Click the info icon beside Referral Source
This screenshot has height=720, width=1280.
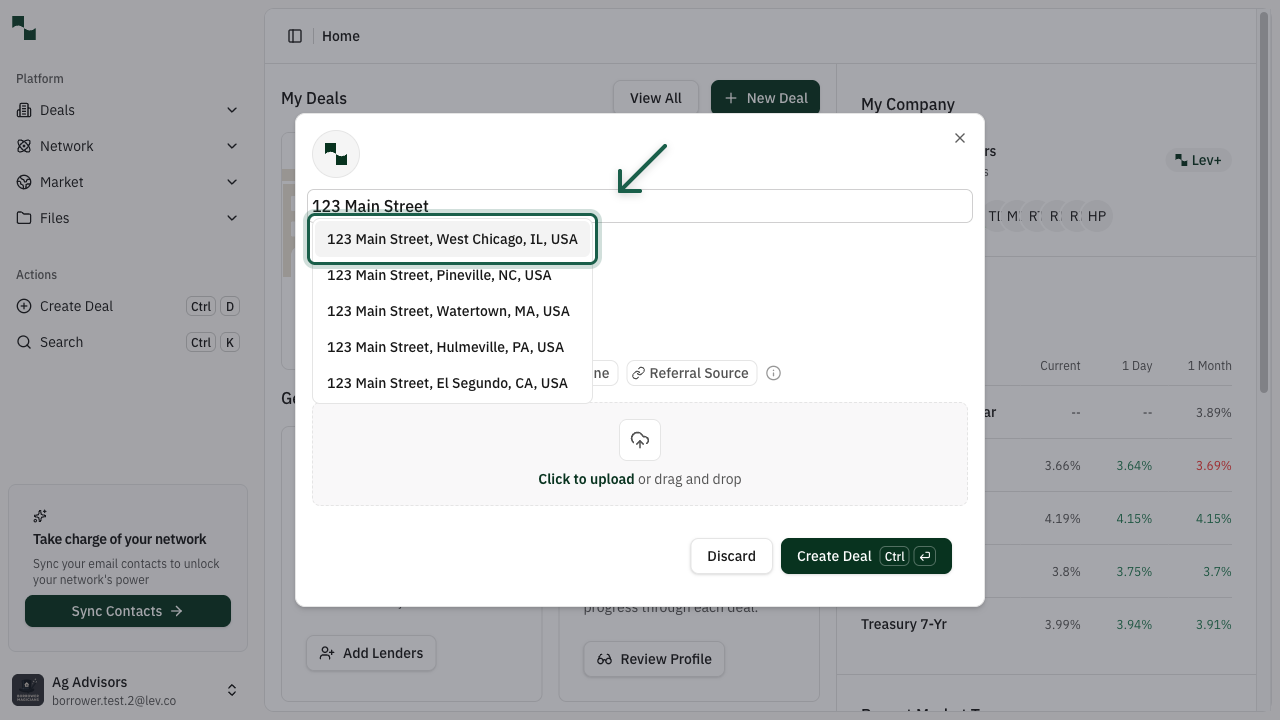tap(773, 373)
